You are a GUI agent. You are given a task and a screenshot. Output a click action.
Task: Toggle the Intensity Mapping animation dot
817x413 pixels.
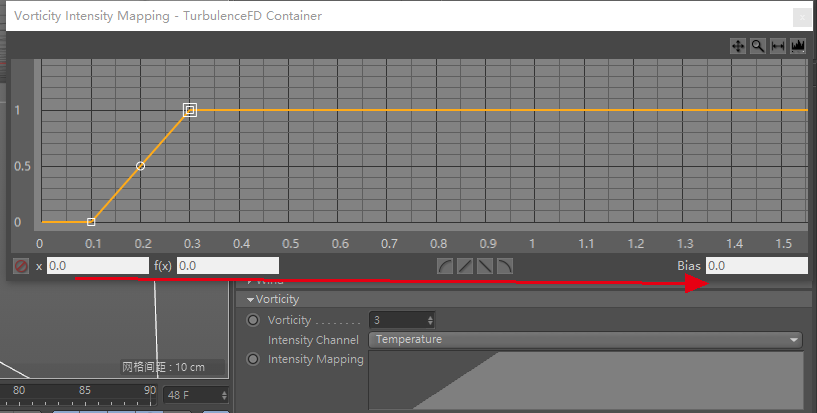coord(253,359)
